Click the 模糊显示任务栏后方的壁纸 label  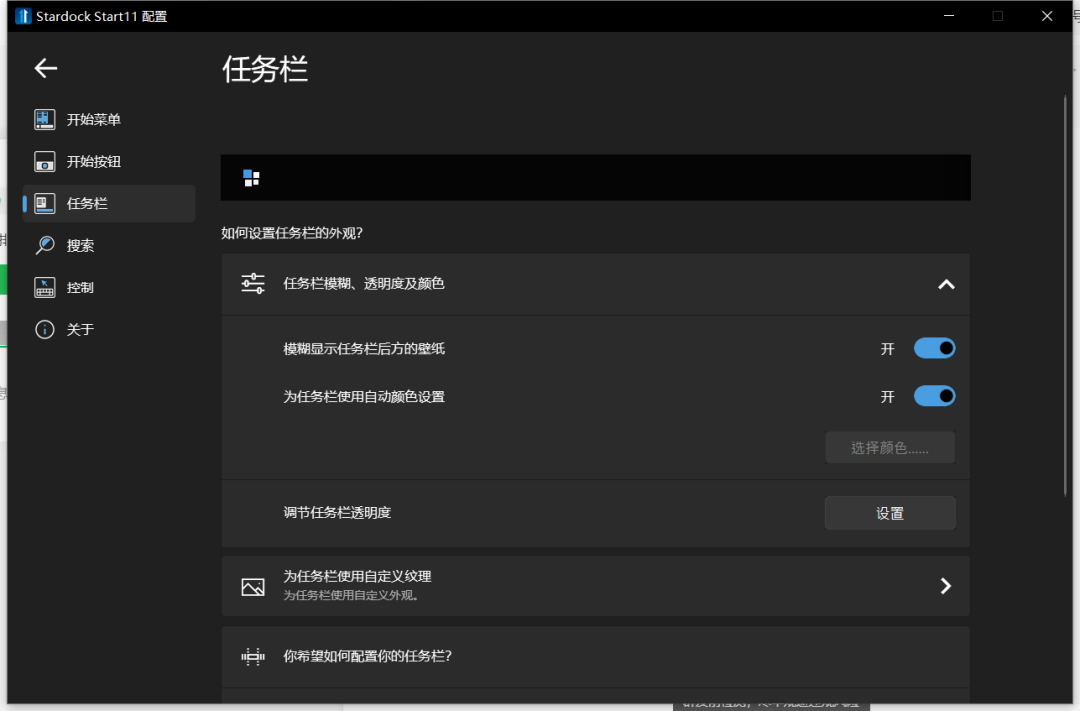click(x=364, y=349)
